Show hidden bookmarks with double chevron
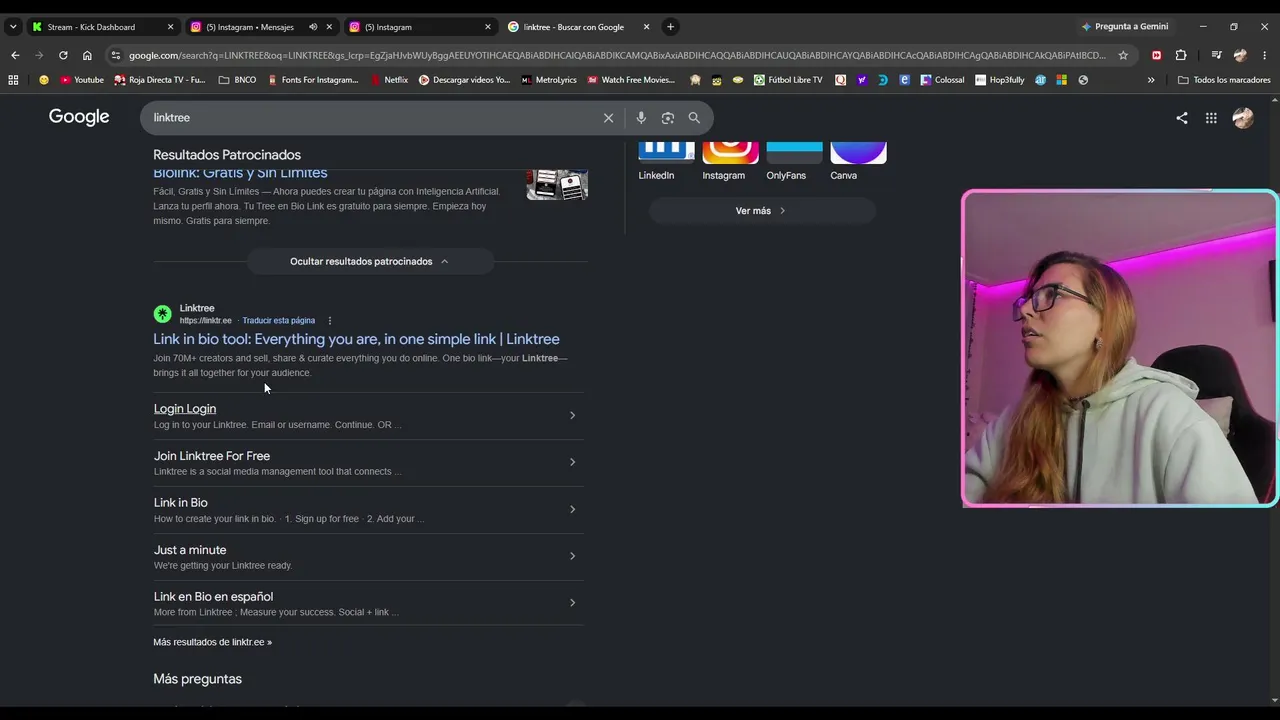 1151,80
